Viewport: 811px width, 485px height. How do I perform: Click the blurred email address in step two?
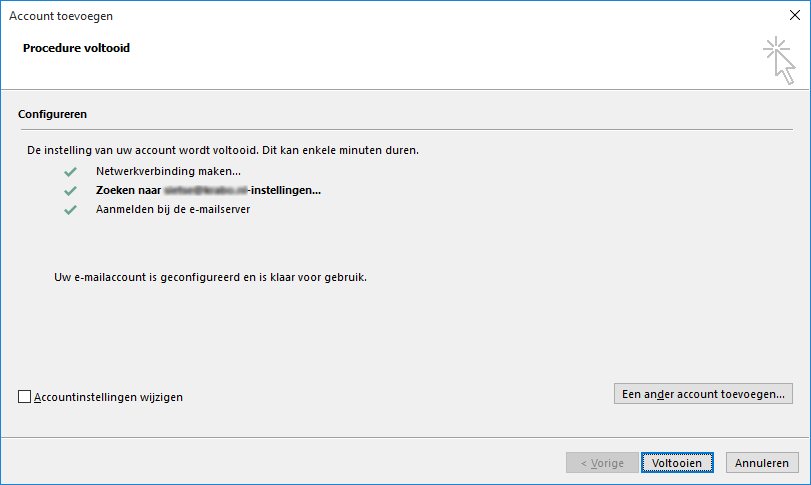click(x=212, y=190)
